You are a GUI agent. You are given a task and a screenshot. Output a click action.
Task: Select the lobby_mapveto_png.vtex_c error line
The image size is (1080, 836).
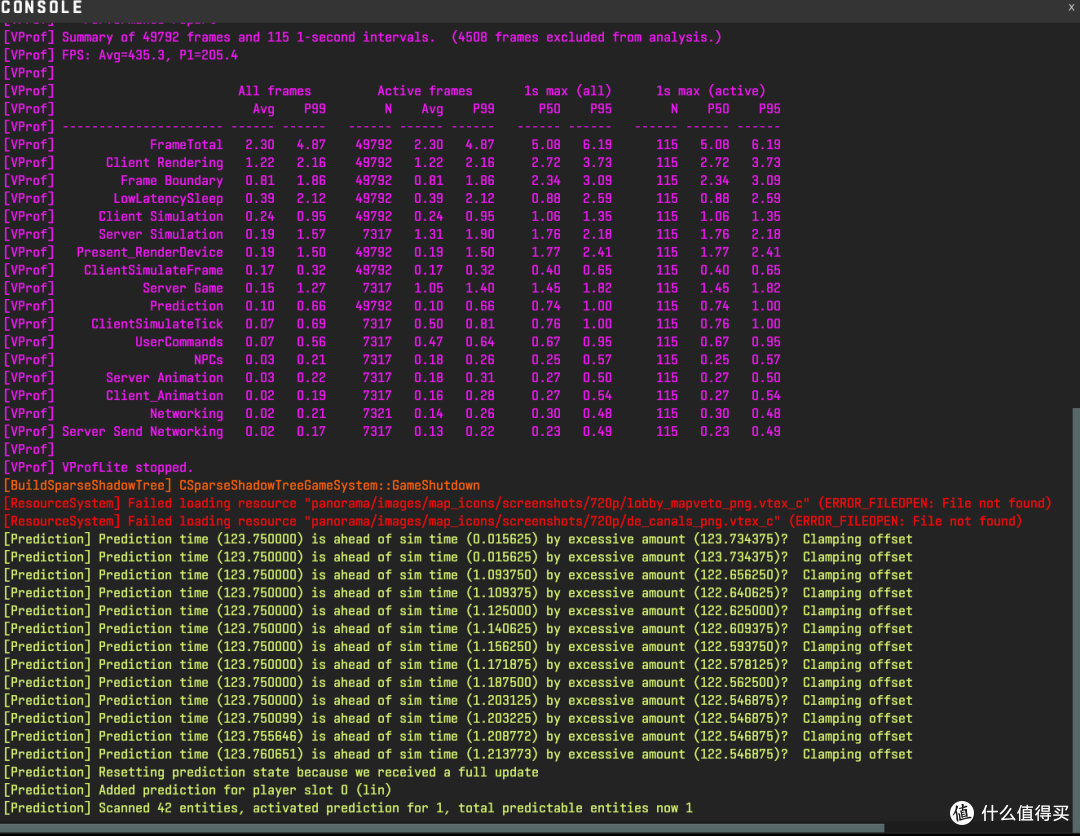528,503
